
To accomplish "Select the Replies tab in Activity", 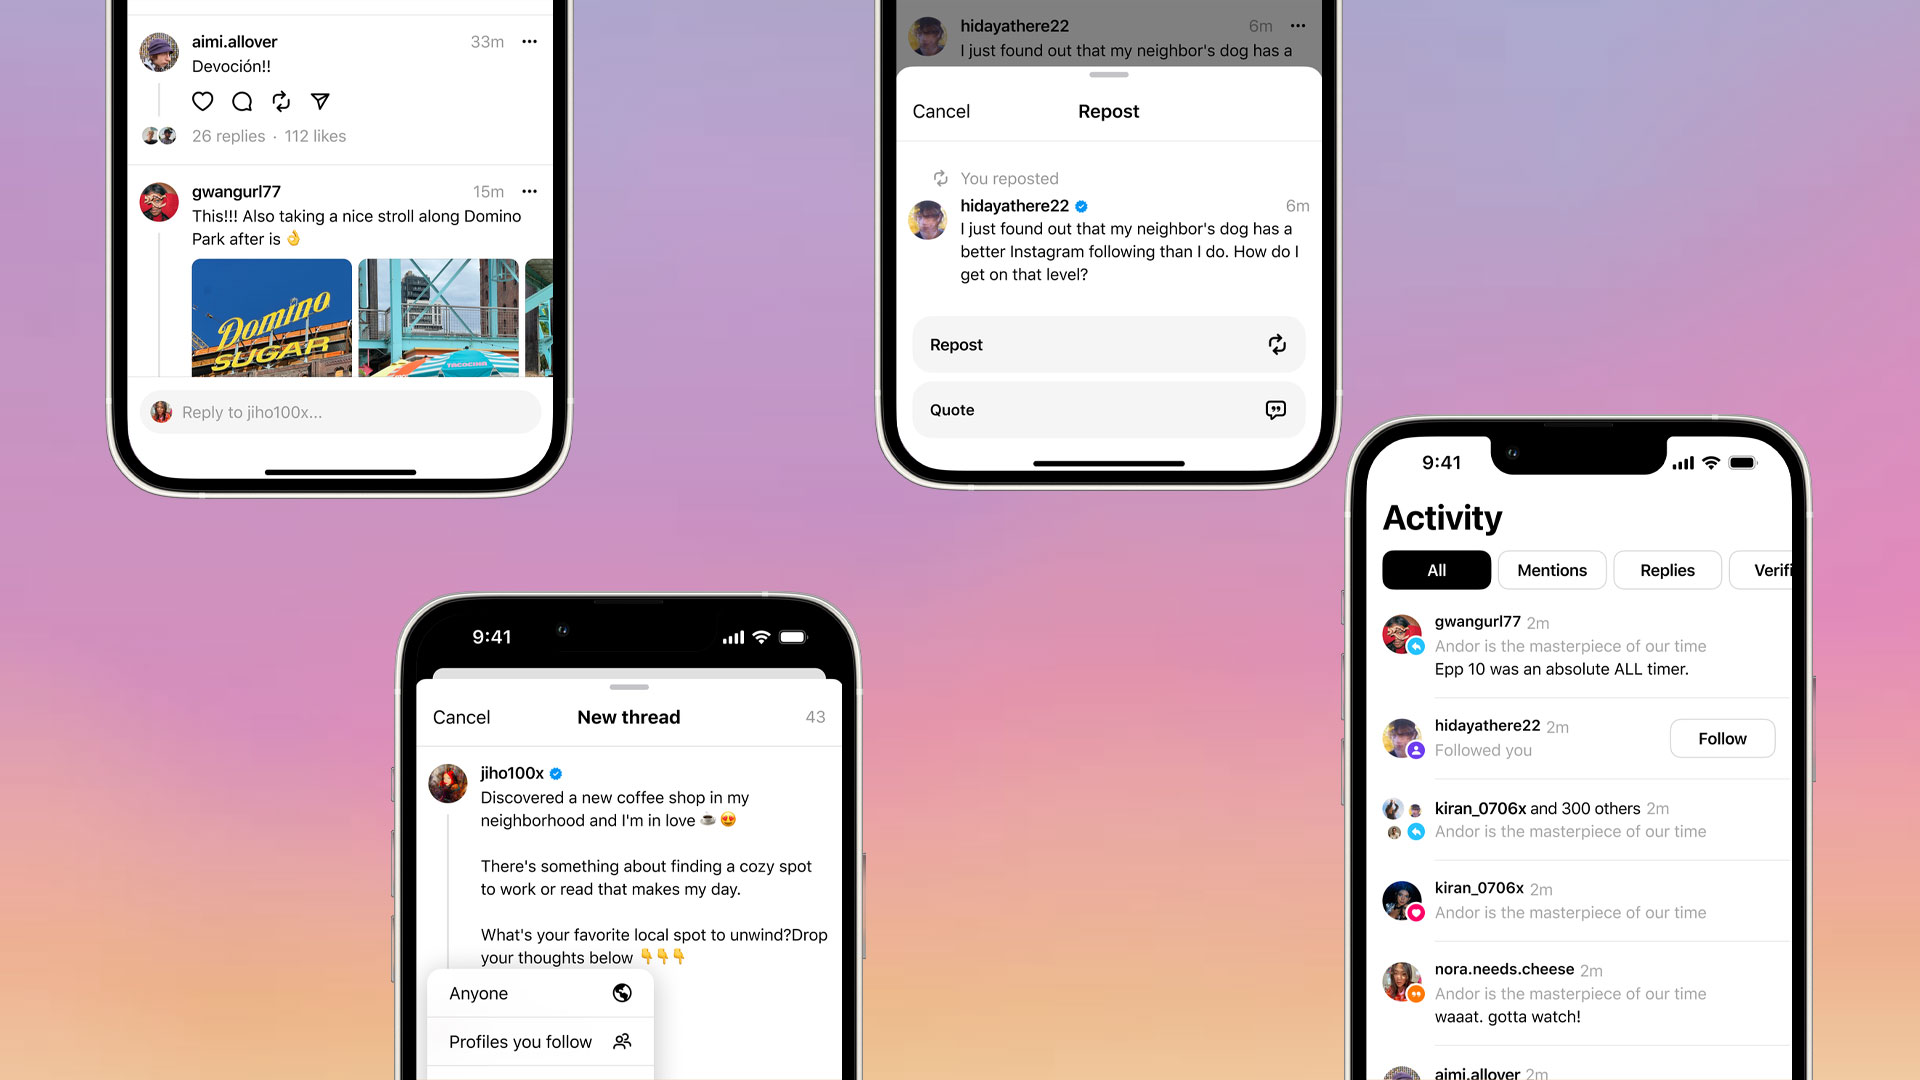I will (1667, 570).
